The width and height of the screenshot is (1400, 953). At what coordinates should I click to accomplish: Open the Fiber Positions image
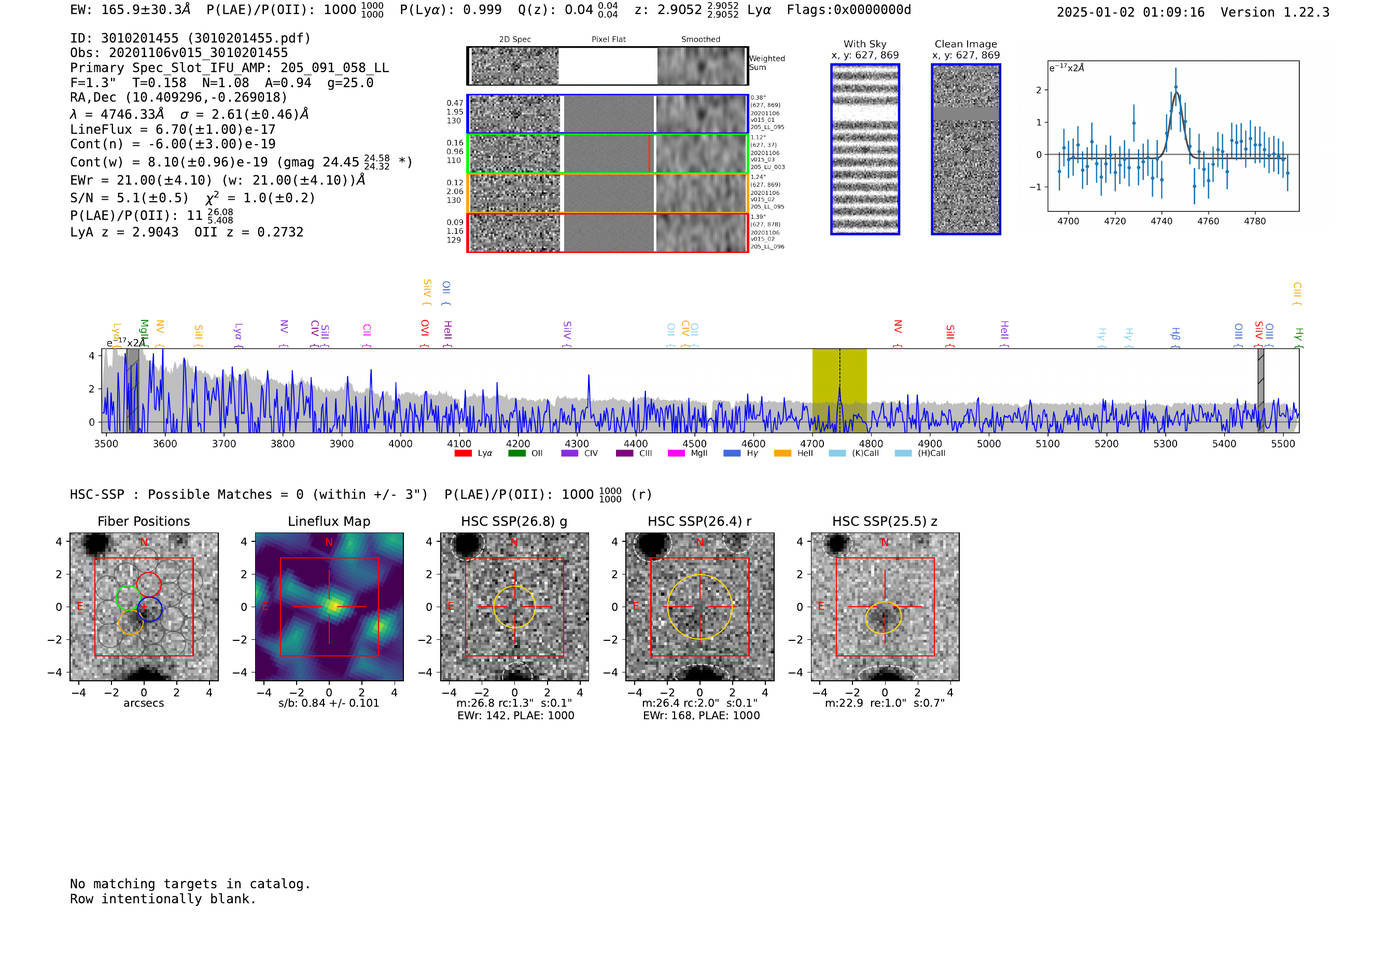click(x=144, y=607)
